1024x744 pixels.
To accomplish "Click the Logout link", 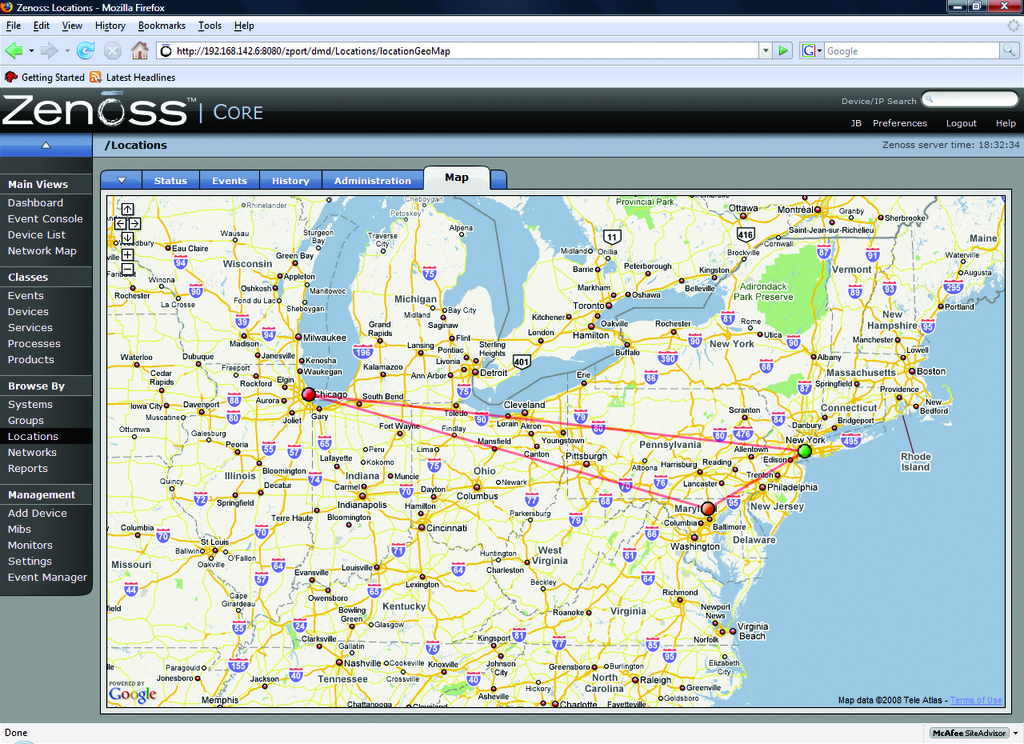I will 961,123.
